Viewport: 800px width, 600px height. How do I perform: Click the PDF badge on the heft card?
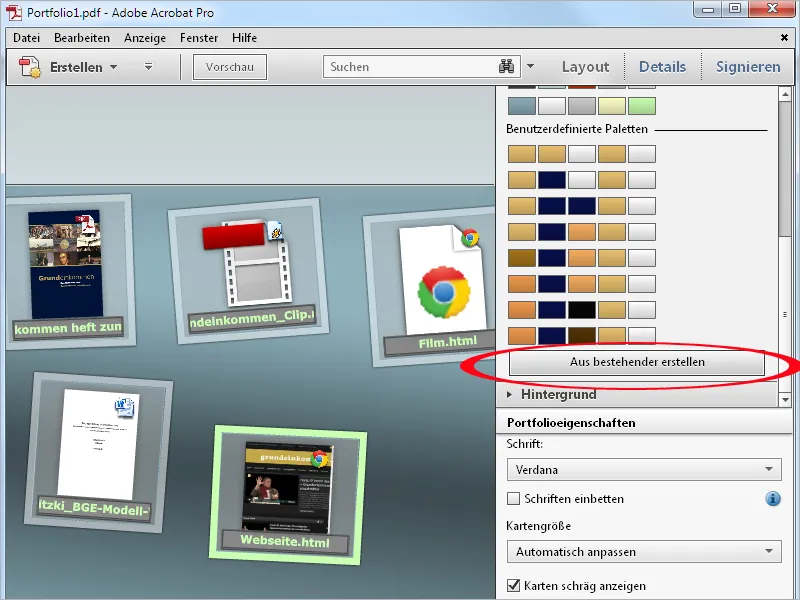(88, 224)
